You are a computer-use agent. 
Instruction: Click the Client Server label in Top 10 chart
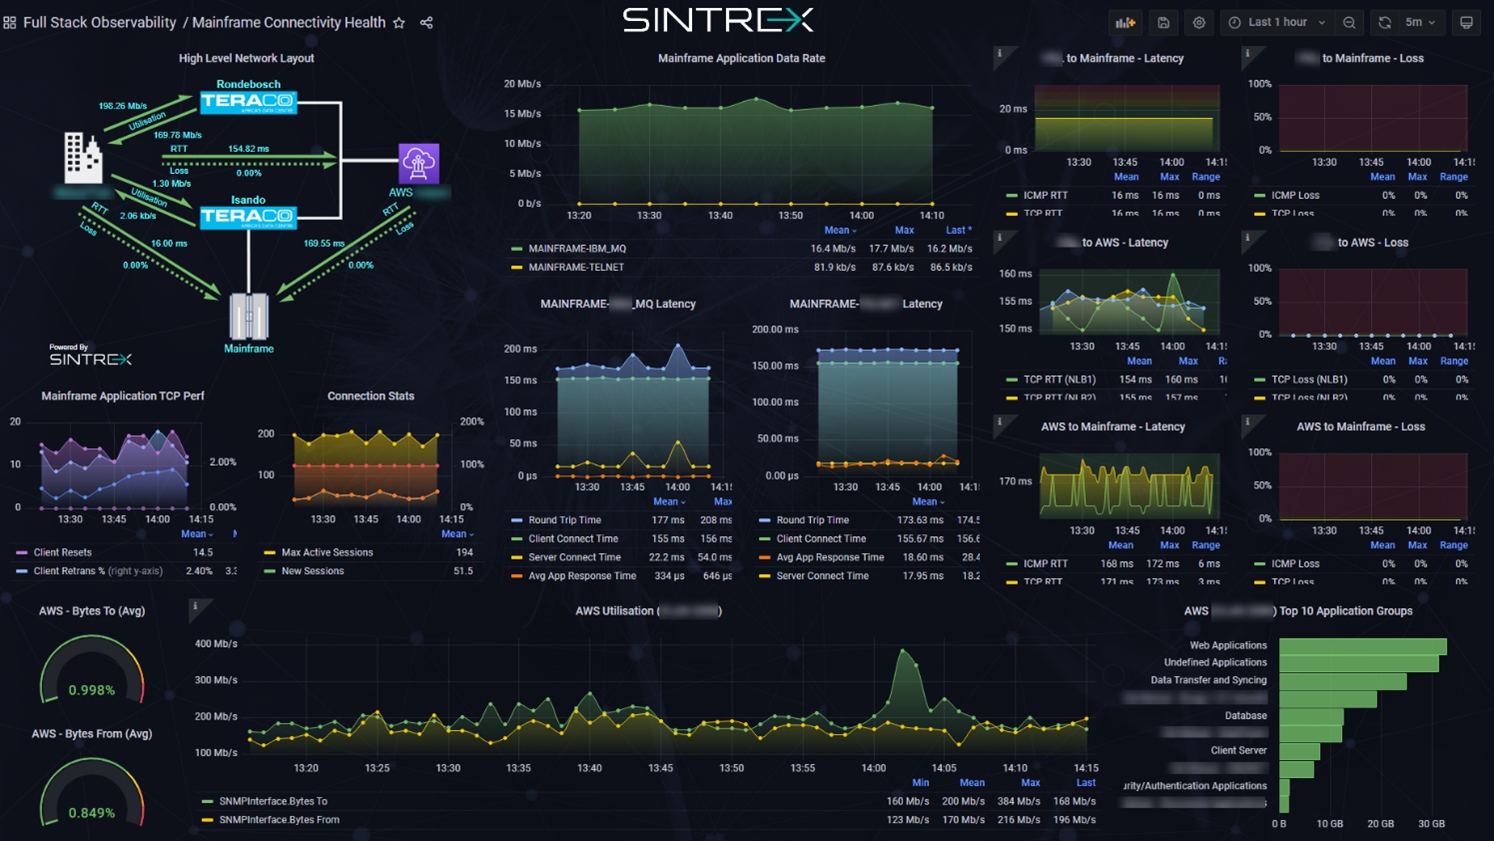point(1238,750)
